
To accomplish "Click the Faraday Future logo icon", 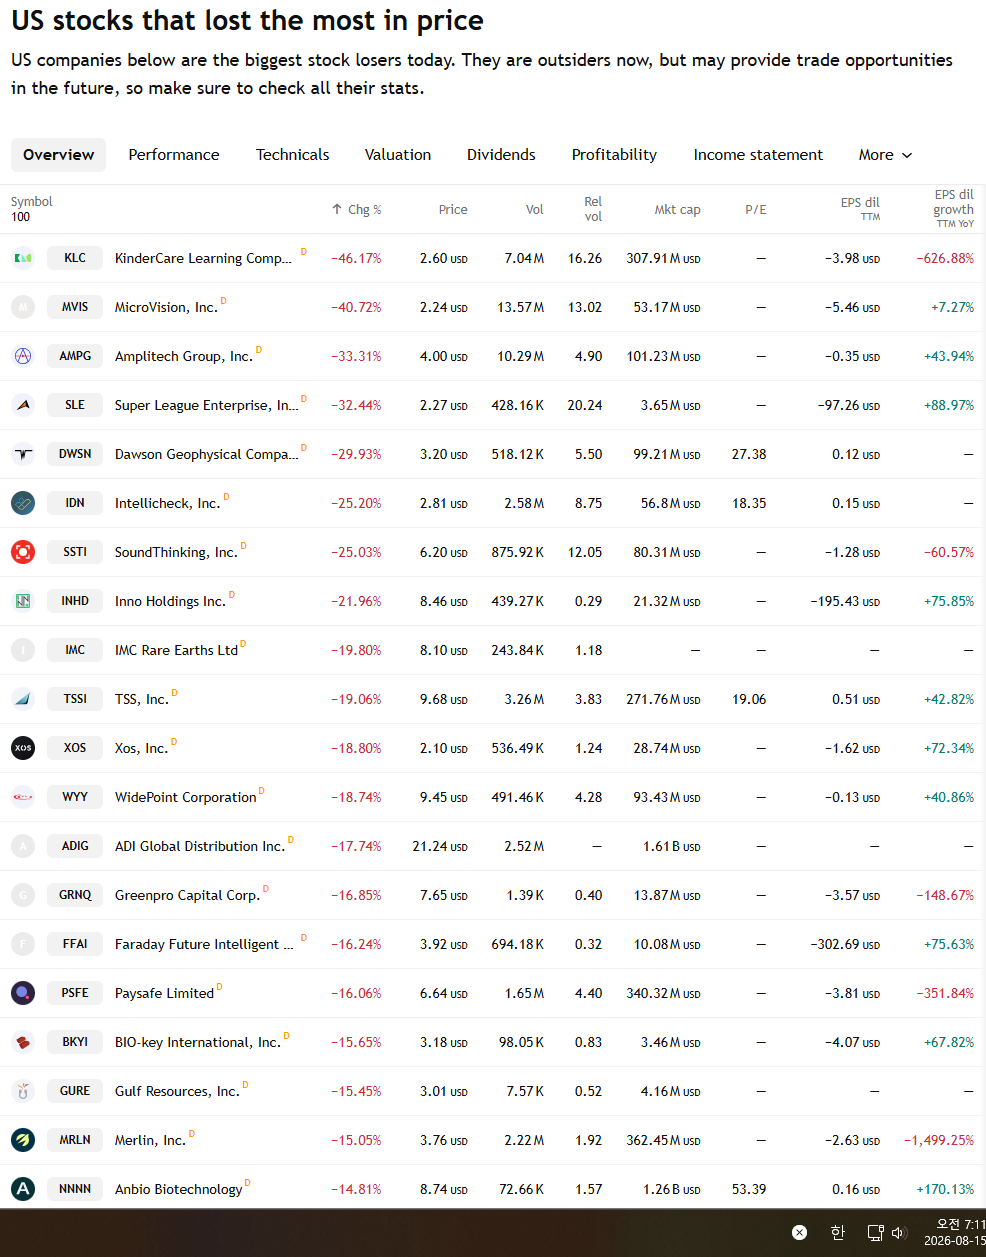I will pos(23,944).
